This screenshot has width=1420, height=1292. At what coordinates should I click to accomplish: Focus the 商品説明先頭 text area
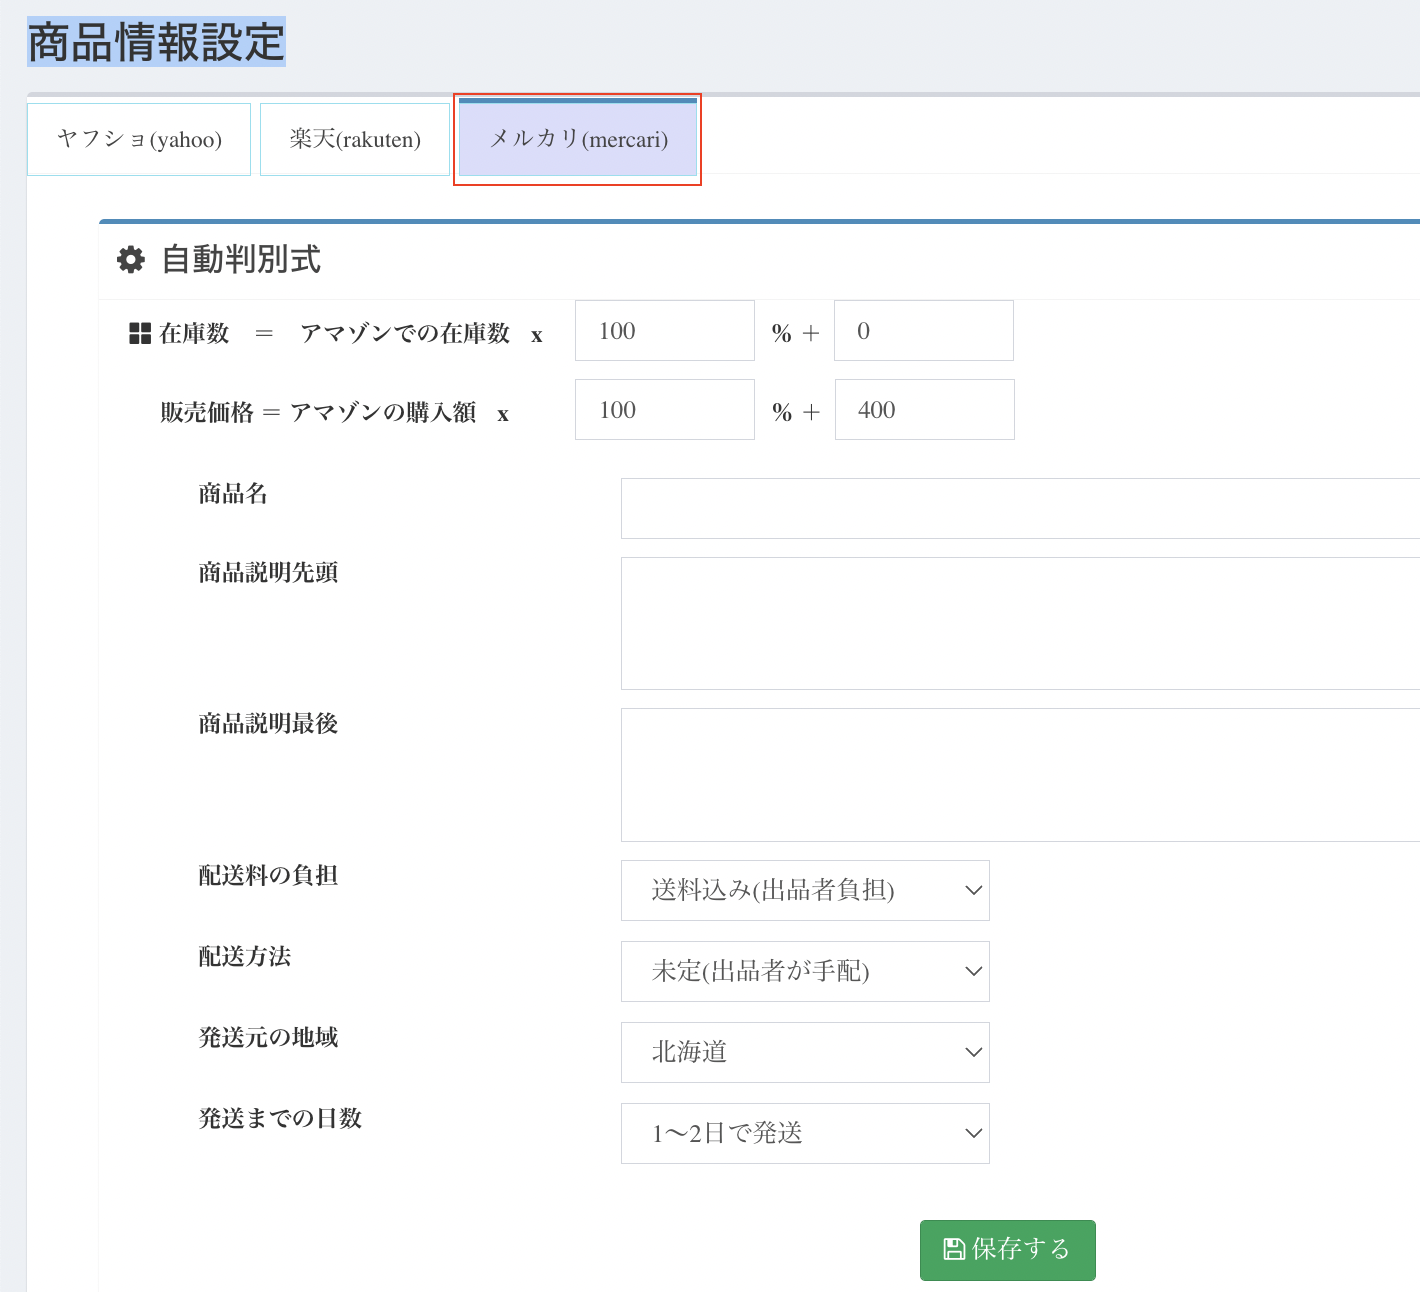coord(1020,623)
